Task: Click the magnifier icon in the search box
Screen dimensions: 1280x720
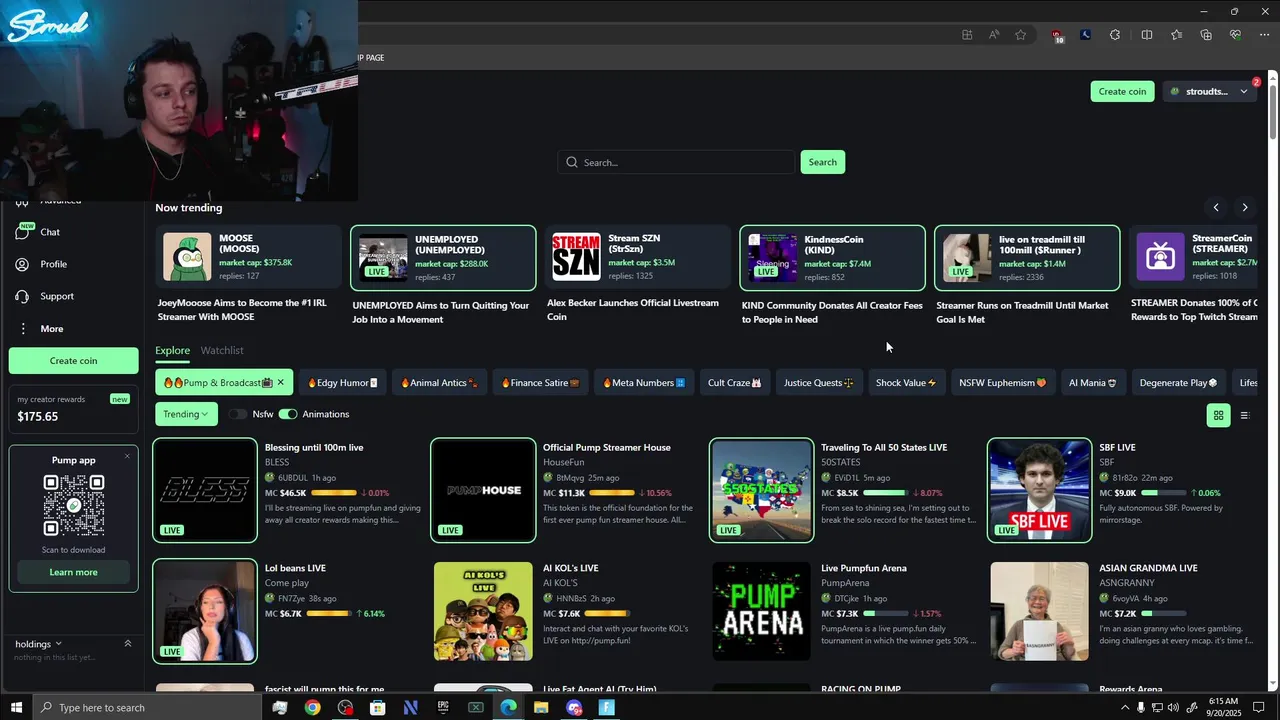Action: (x=572, y=162)
